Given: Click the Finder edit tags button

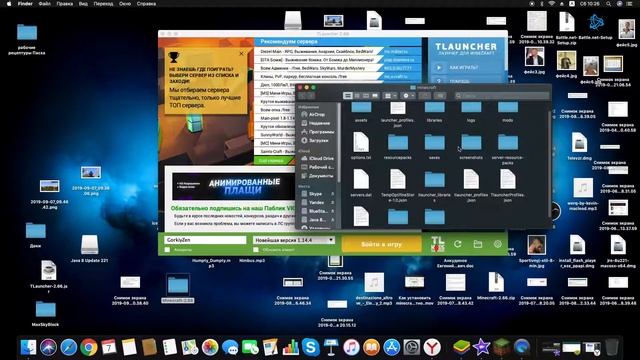Looking at the screenshot, I should tap(440, 96).
